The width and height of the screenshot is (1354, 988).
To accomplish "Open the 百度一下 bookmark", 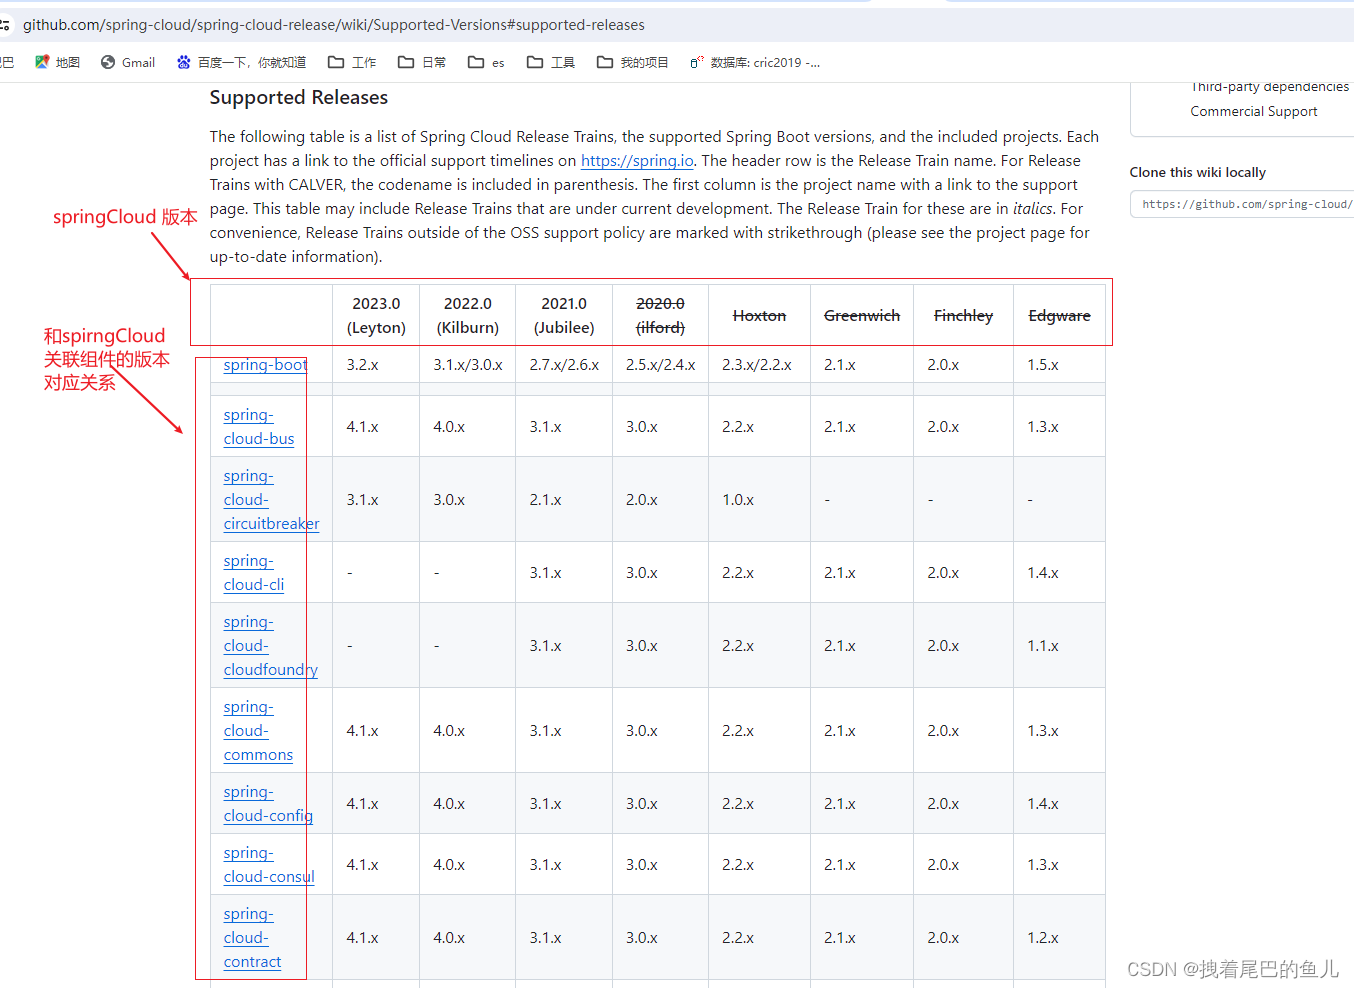I will (x=240, y=62).
